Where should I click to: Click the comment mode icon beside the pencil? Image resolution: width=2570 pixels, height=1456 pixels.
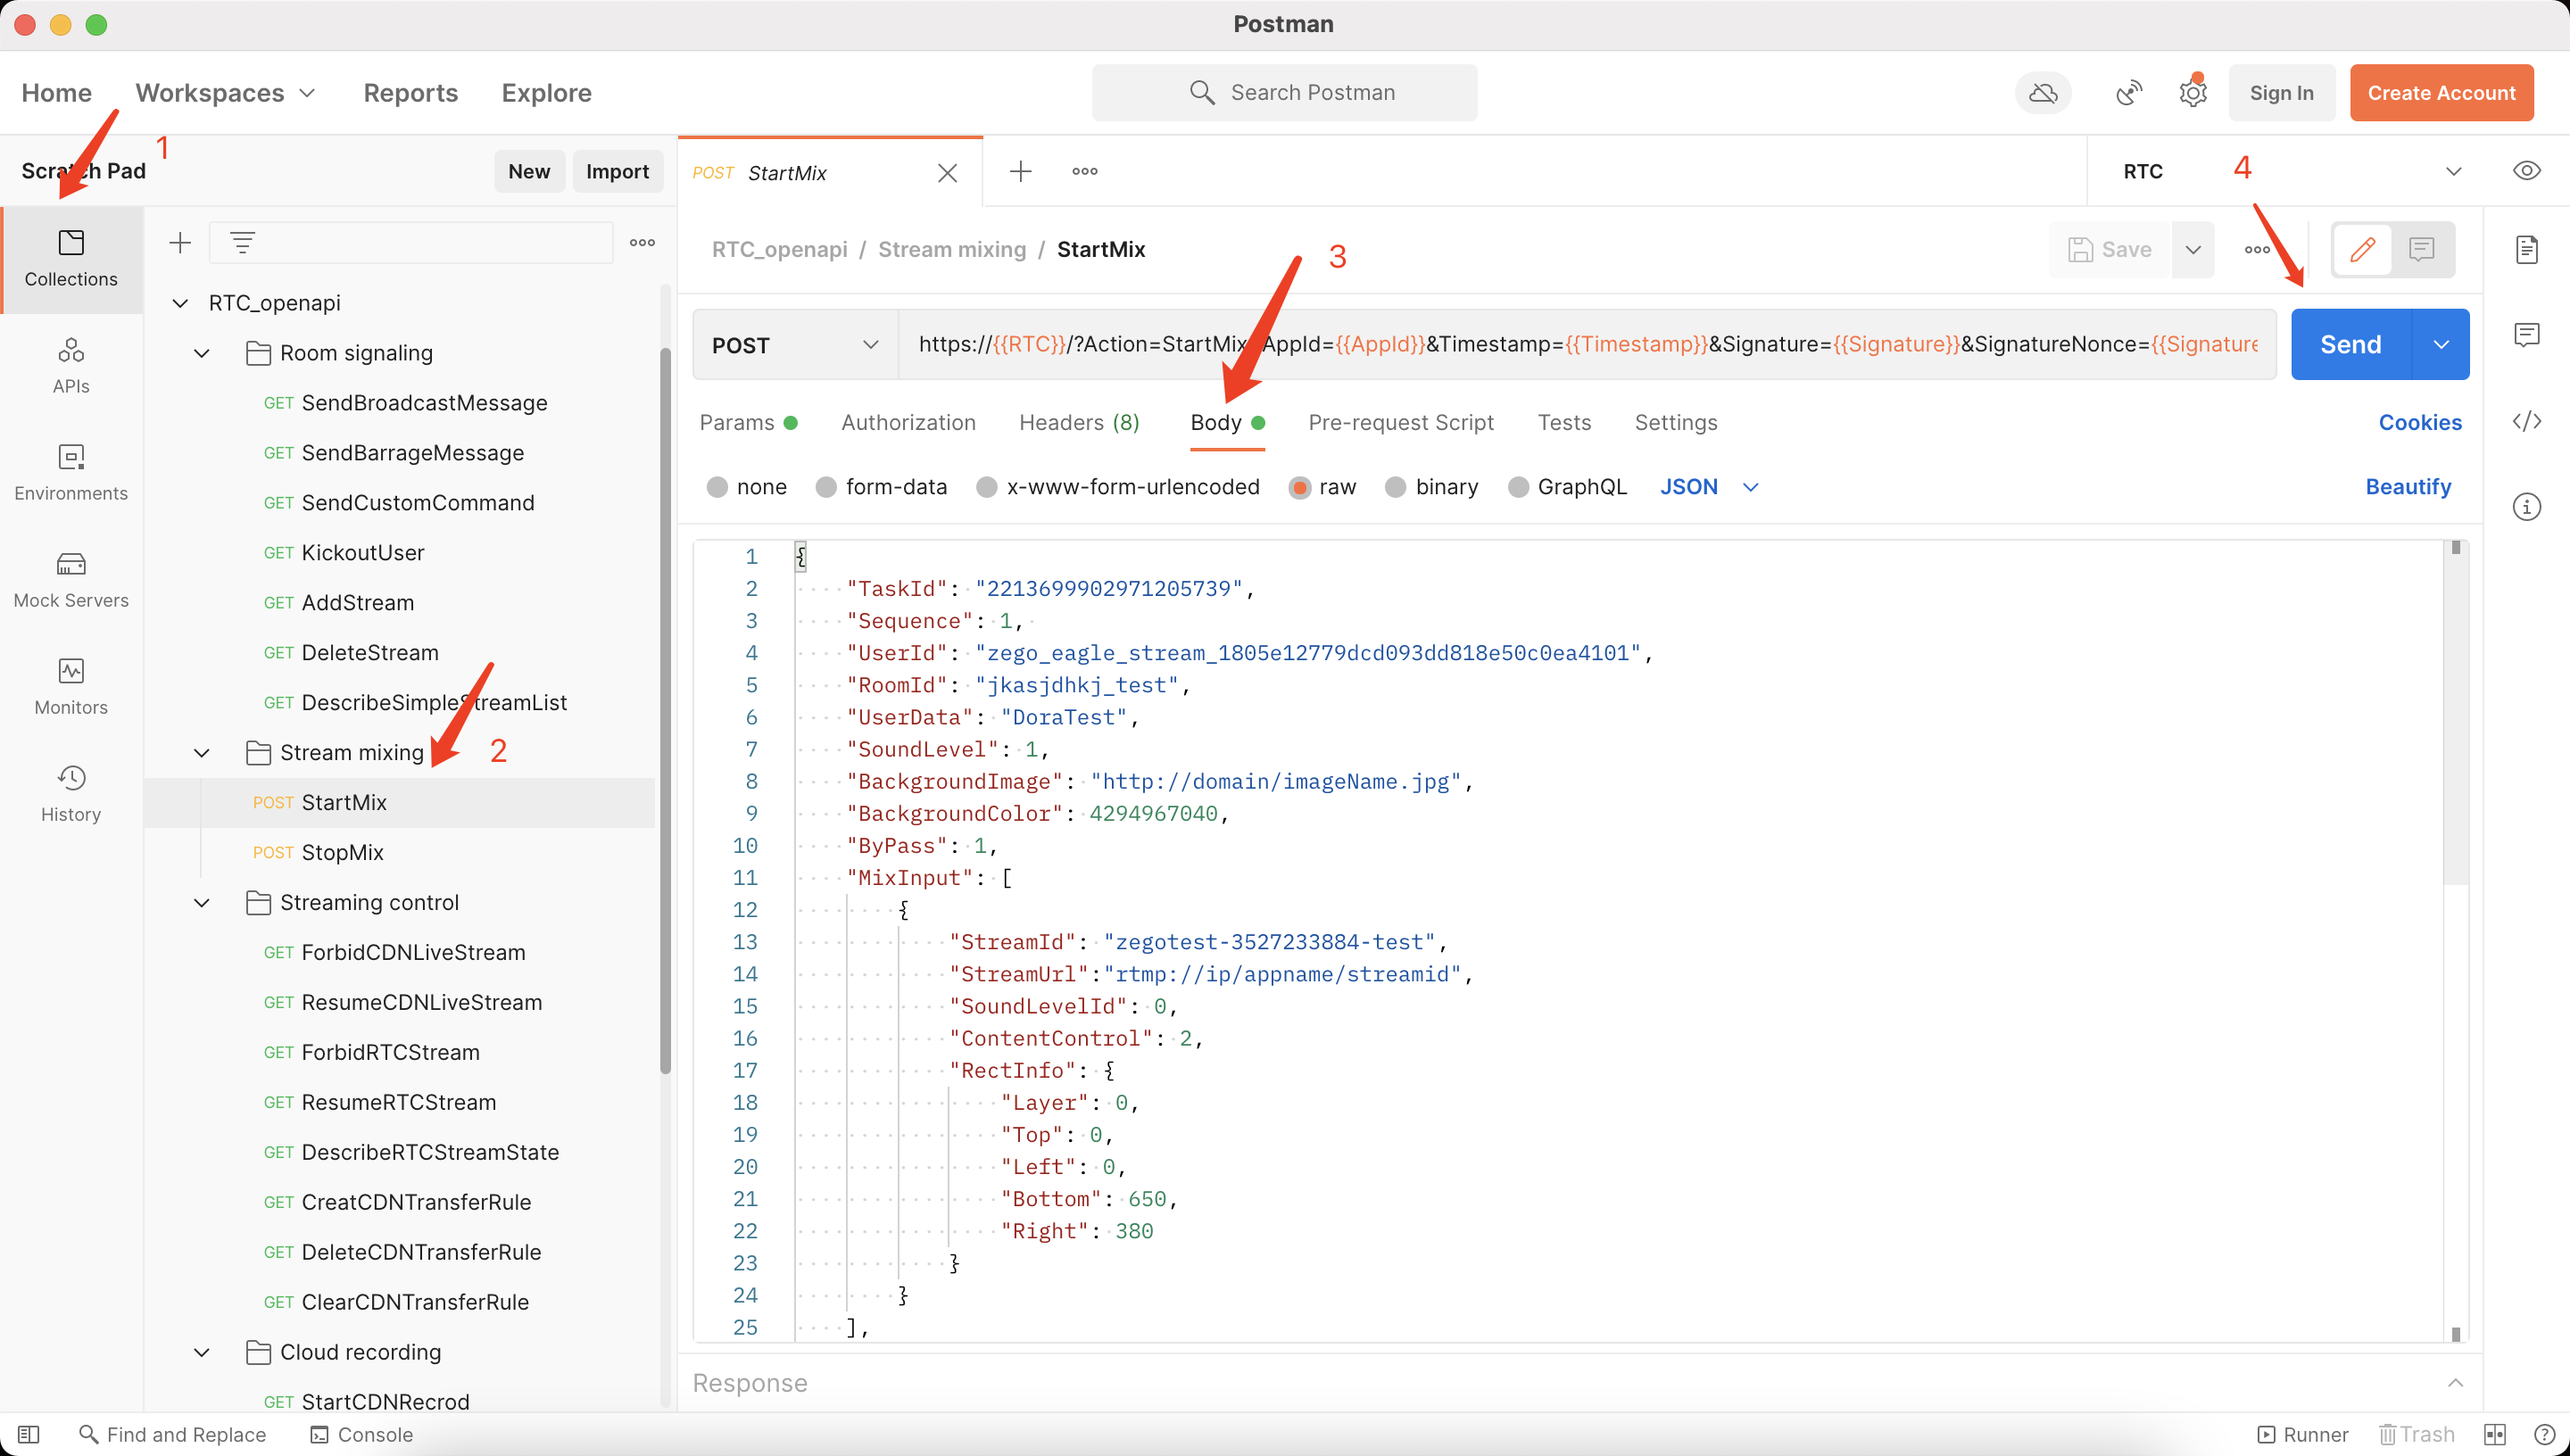2421,249
